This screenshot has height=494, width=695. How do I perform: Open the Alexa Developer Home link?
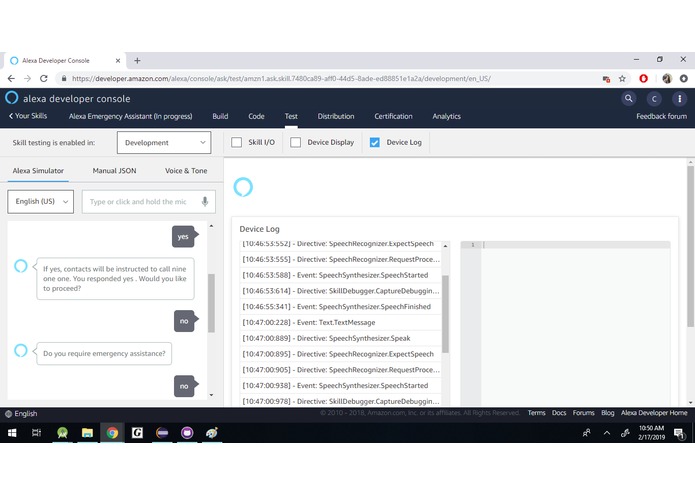(x=654, y=413)
